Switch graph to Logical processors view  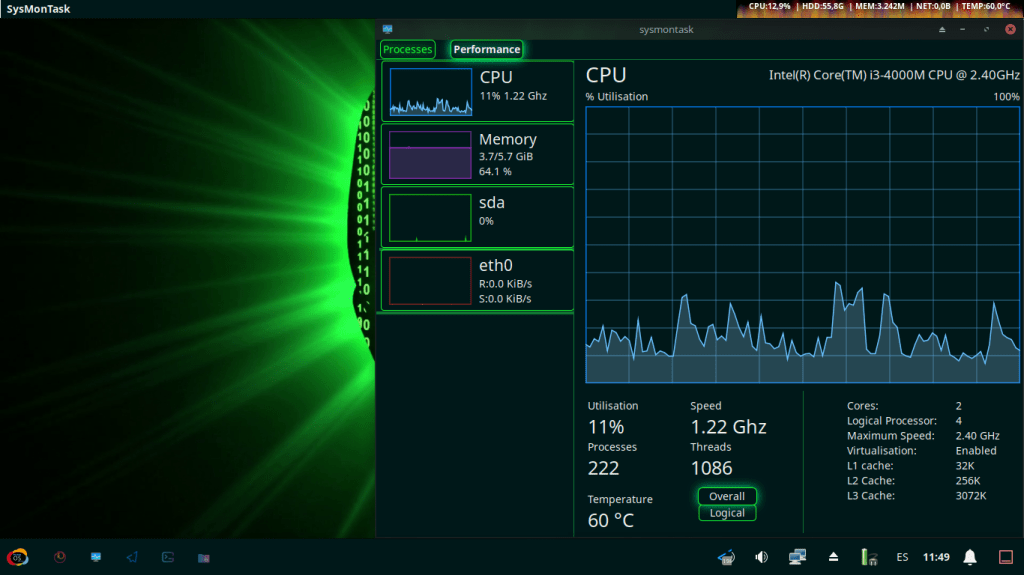[x=727, y=513]
